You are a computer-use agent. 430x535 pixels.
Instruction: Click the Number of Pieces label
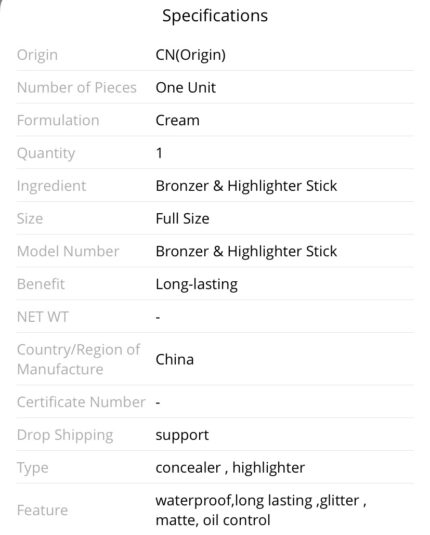[x=77, y=88]
